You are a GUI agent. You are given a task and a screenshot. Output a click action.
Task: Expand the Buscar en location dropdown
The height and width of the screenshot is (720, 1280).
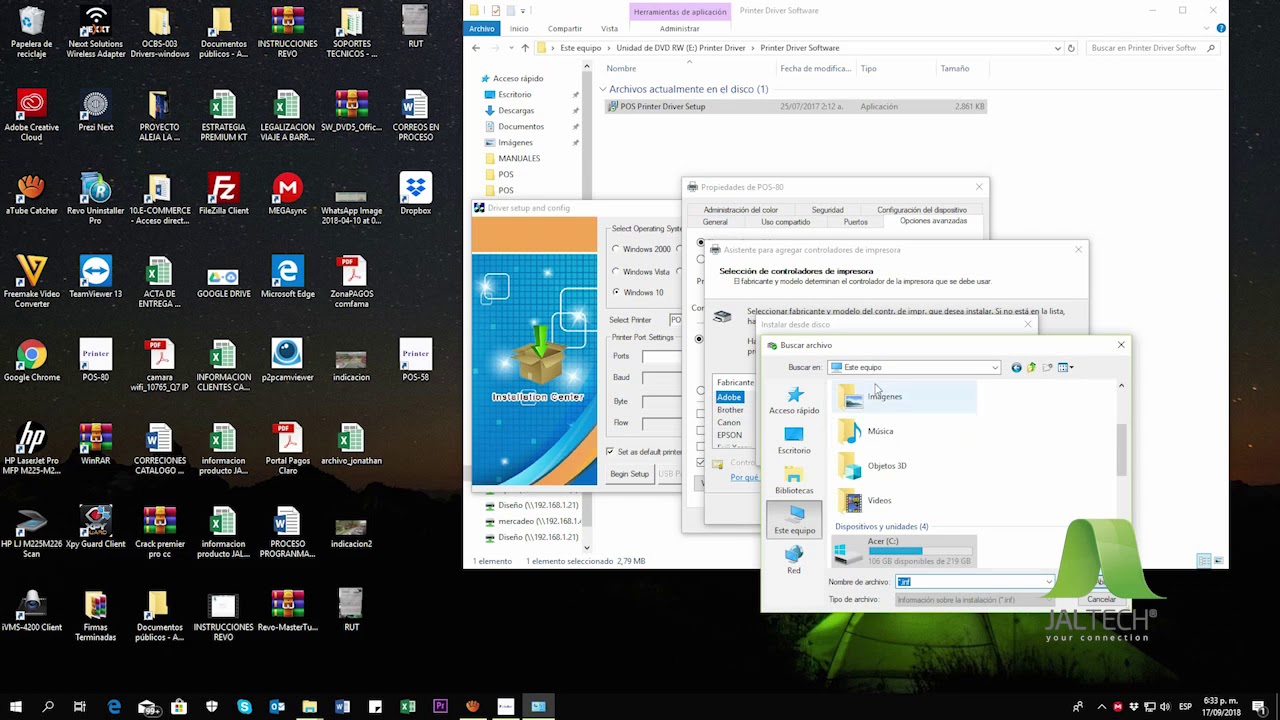(995, 367)
